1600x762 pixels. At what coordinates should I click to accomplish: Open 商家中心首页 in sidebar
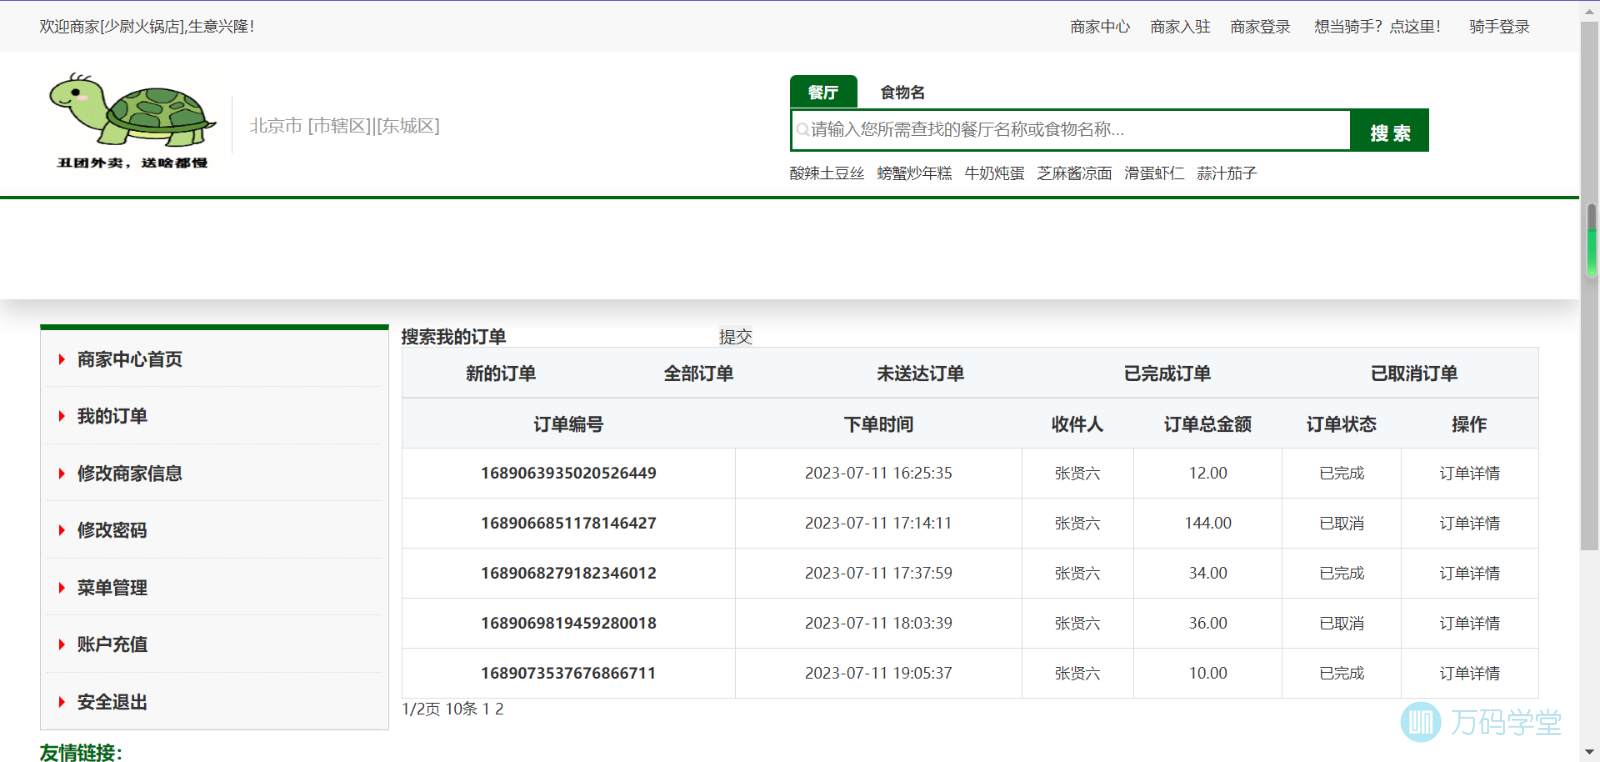[130, 359]
